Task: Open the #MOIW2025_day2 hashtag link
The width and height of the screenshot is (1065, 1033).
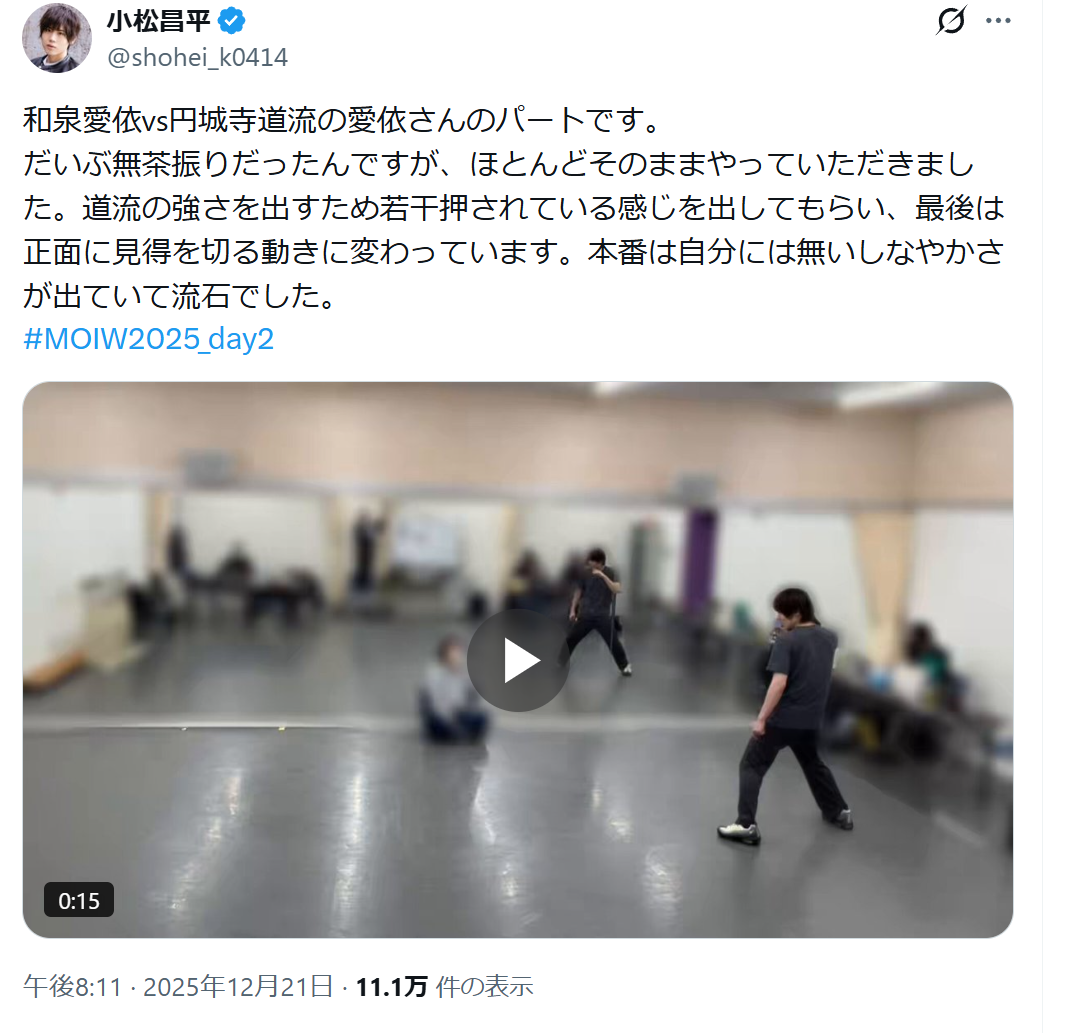Action: 149,339
